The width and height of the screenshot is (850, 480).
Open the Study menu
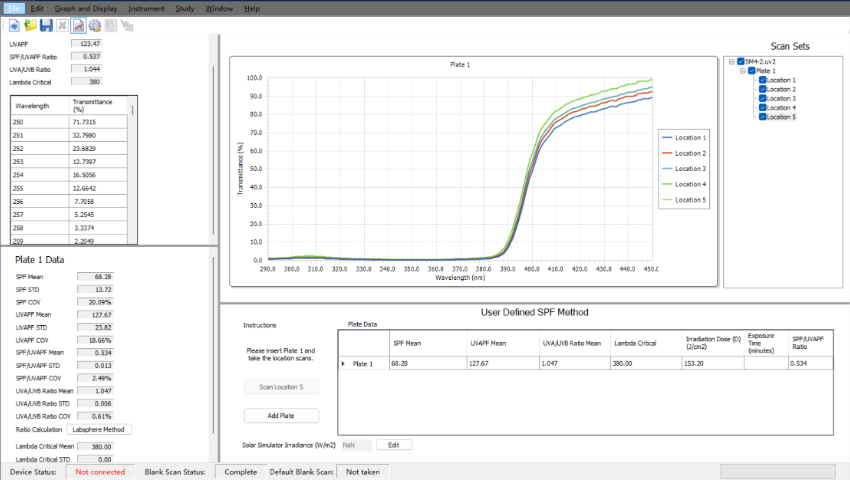coord(185,8)
